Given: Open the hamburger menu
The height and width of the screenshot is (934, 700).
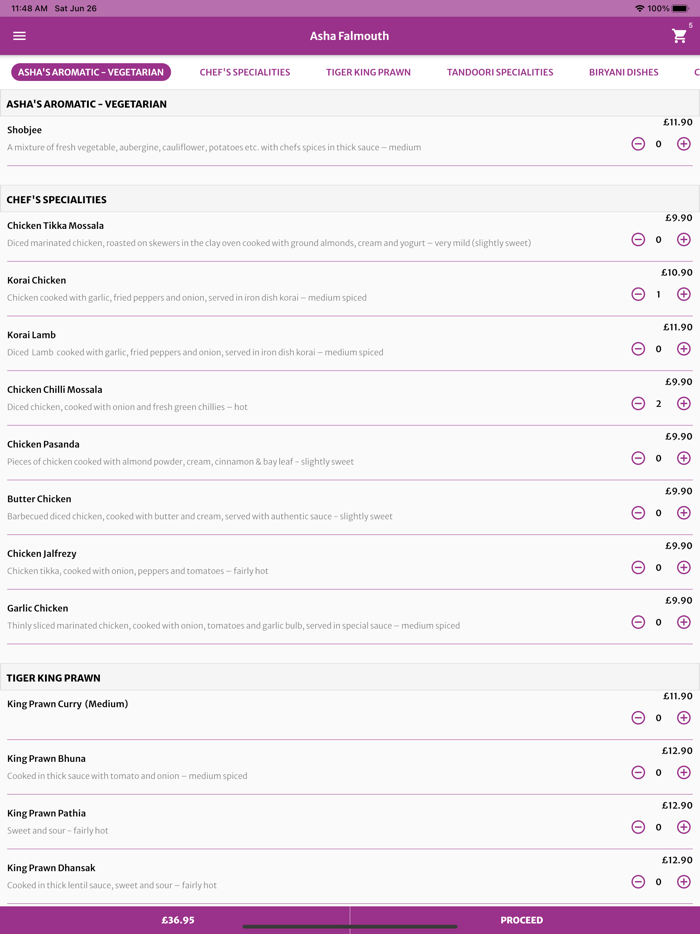Looking at the screenshot, I should [19, 36].
